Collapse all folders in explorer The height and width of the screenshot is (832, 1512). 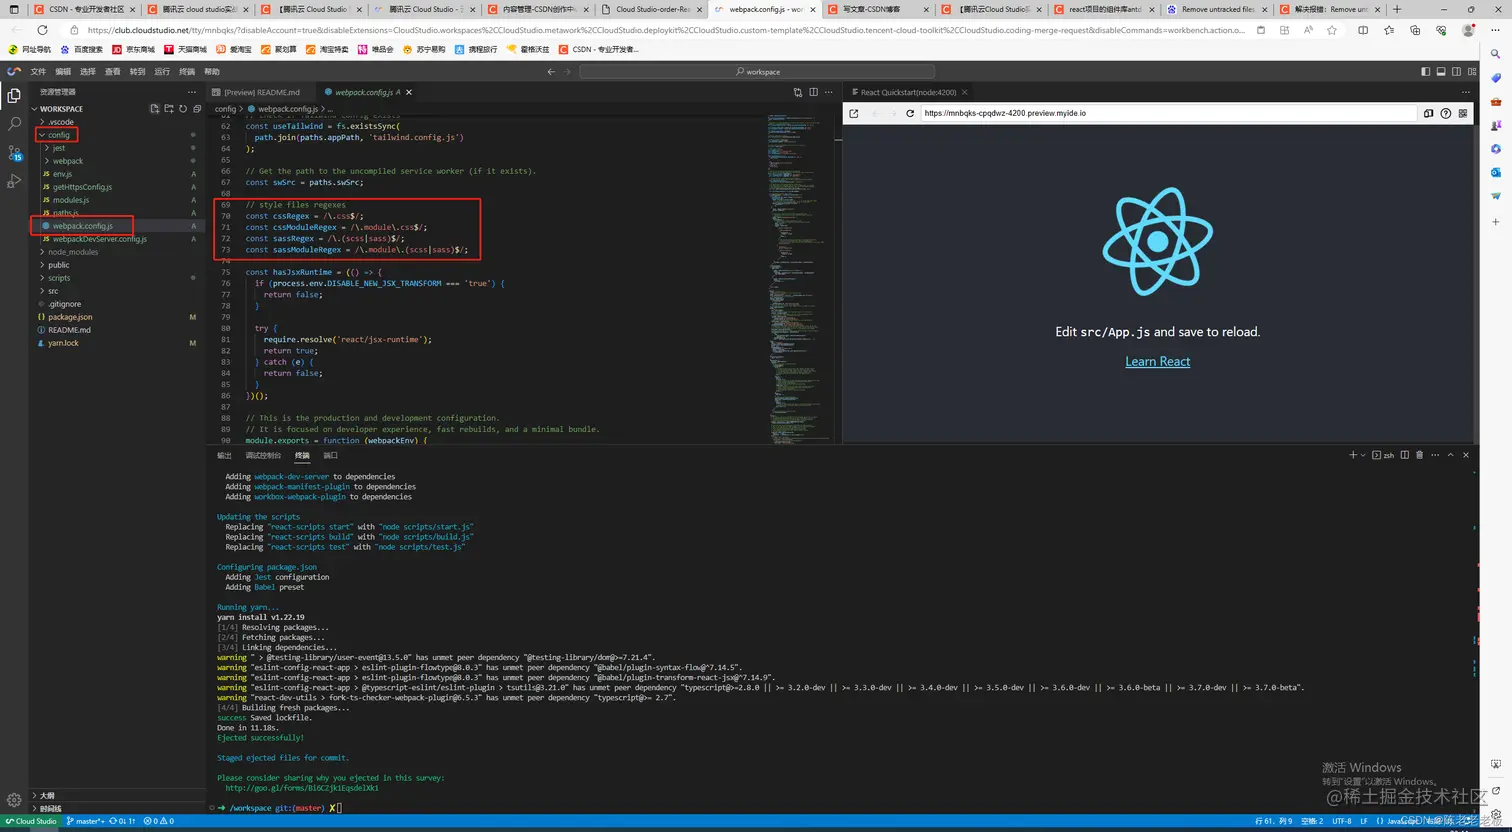[x=196, y=109]
